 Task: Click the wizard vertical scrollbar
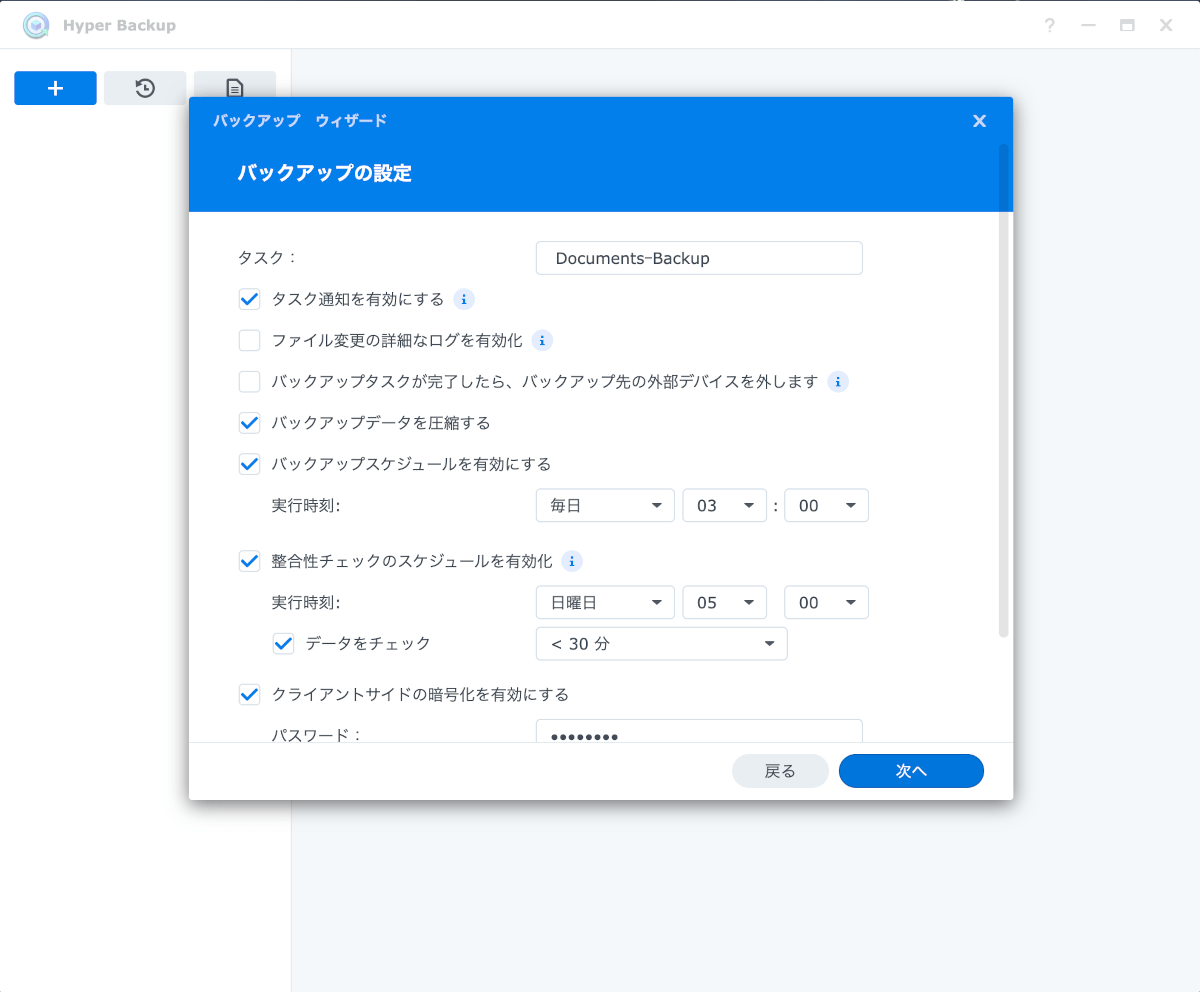click(1004, 390)
